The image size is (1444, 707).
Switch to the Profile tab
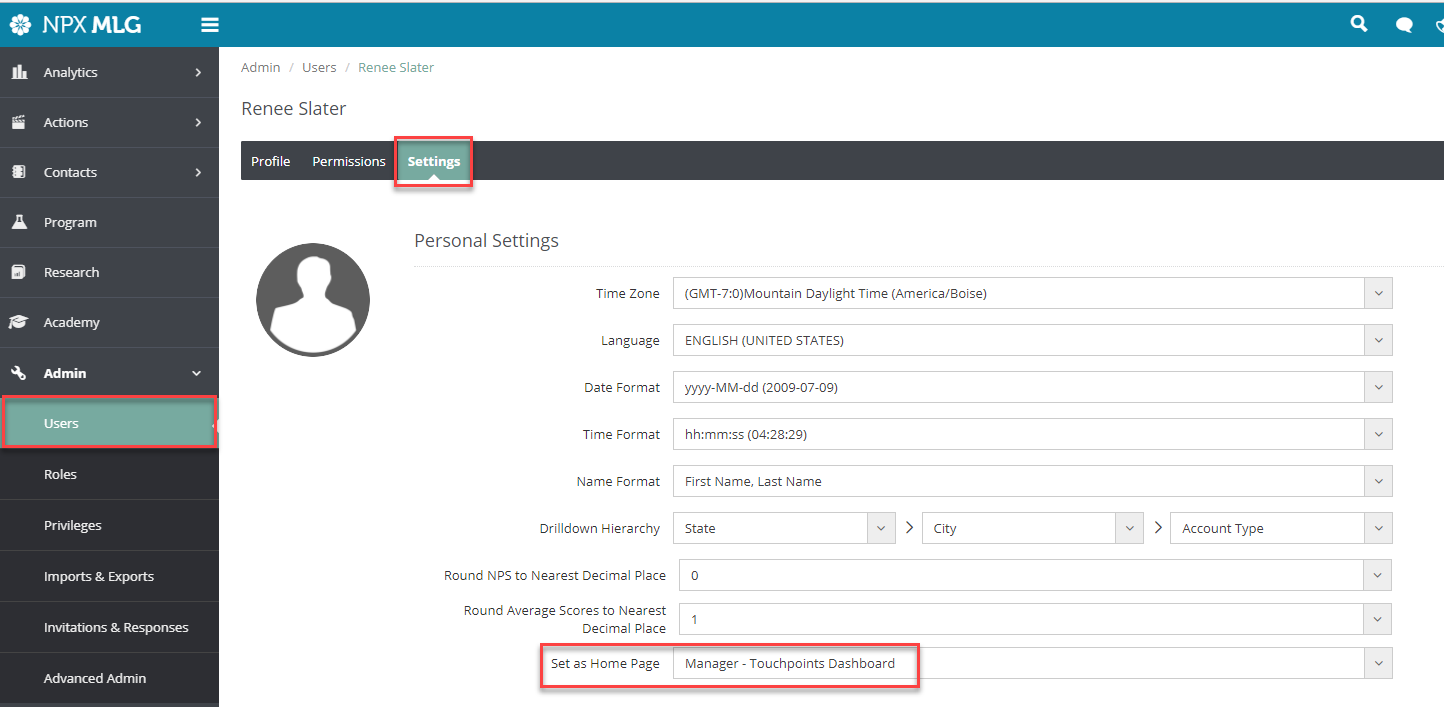(270, 161)
